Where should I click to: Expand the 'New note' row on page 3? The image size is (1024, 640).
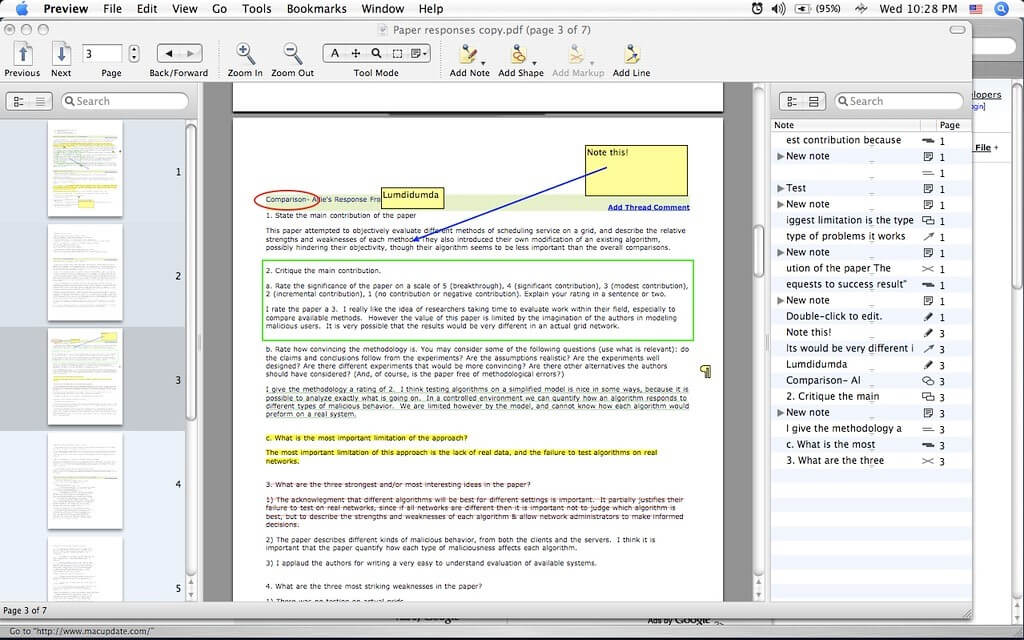780,413
